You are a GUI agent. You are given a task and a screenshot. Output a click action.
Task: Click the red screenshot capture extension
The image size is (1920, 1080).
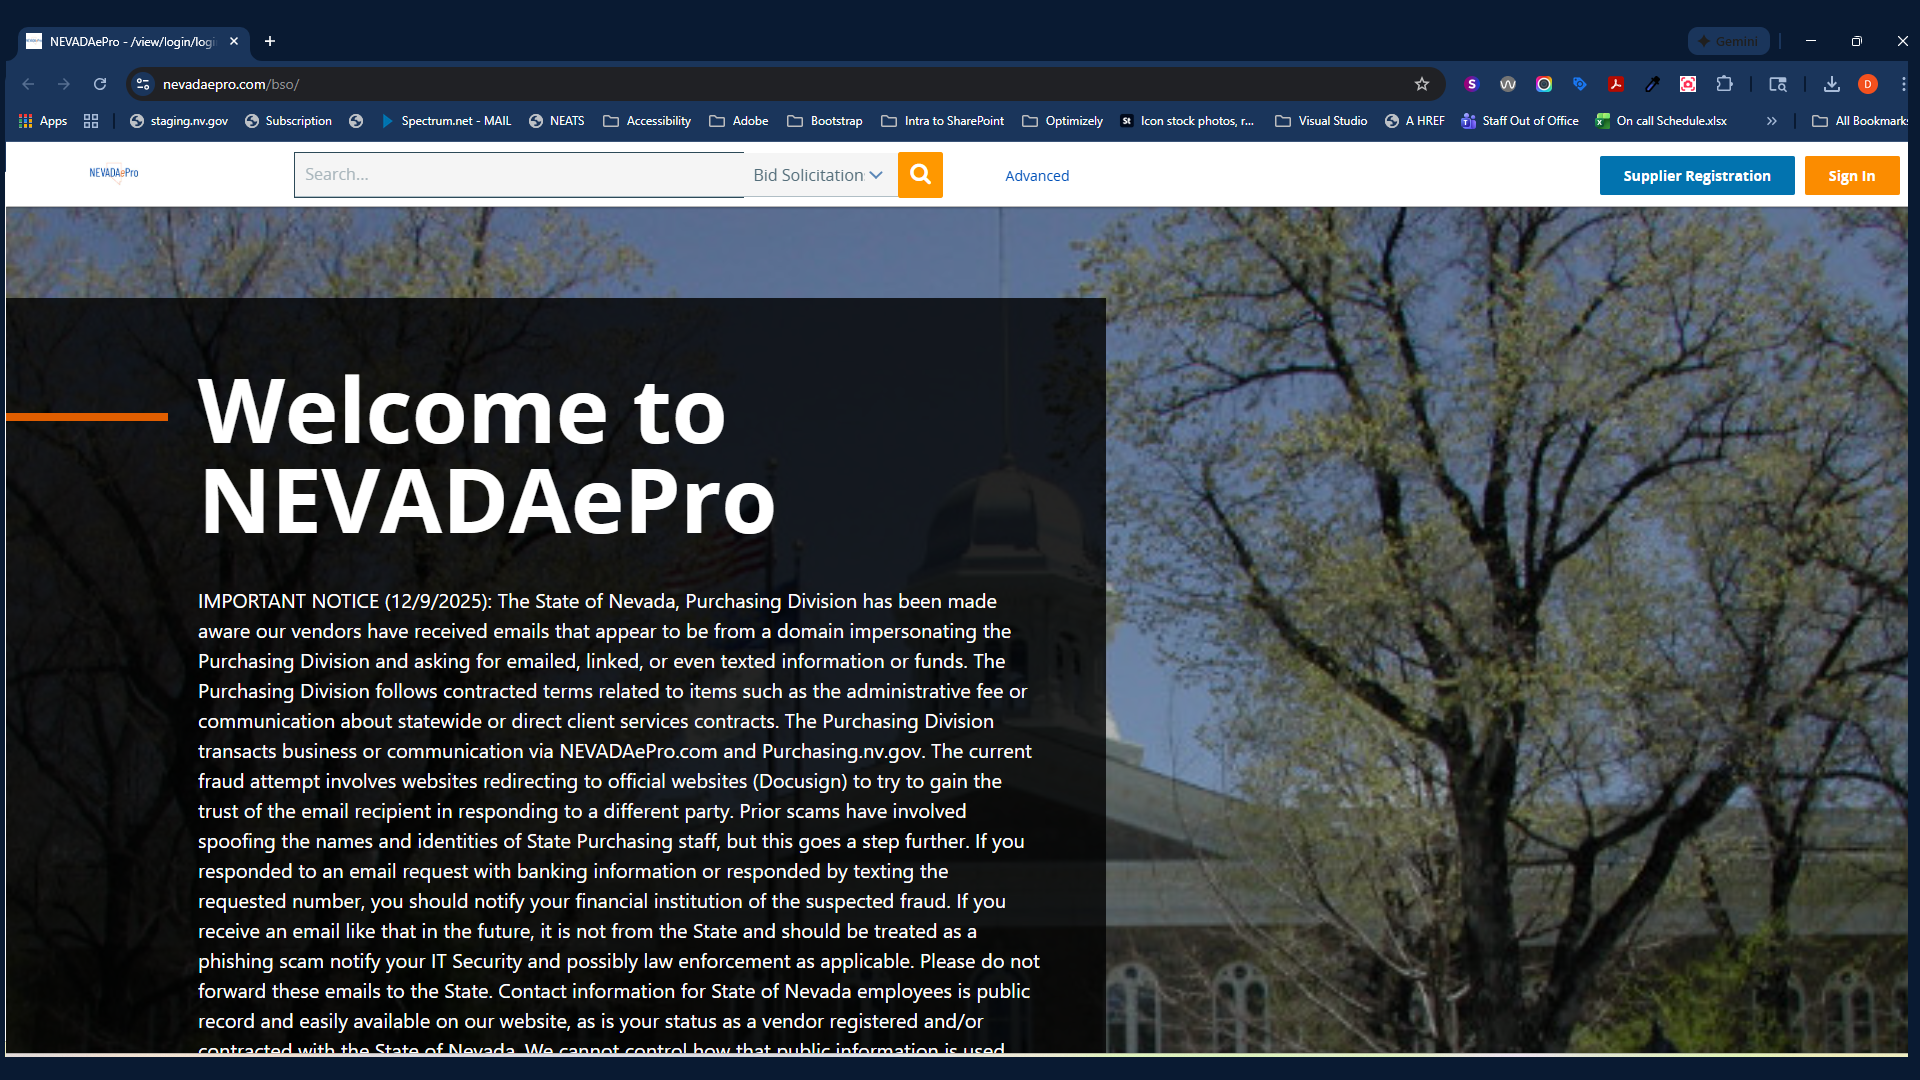(x=1688, y=84)
